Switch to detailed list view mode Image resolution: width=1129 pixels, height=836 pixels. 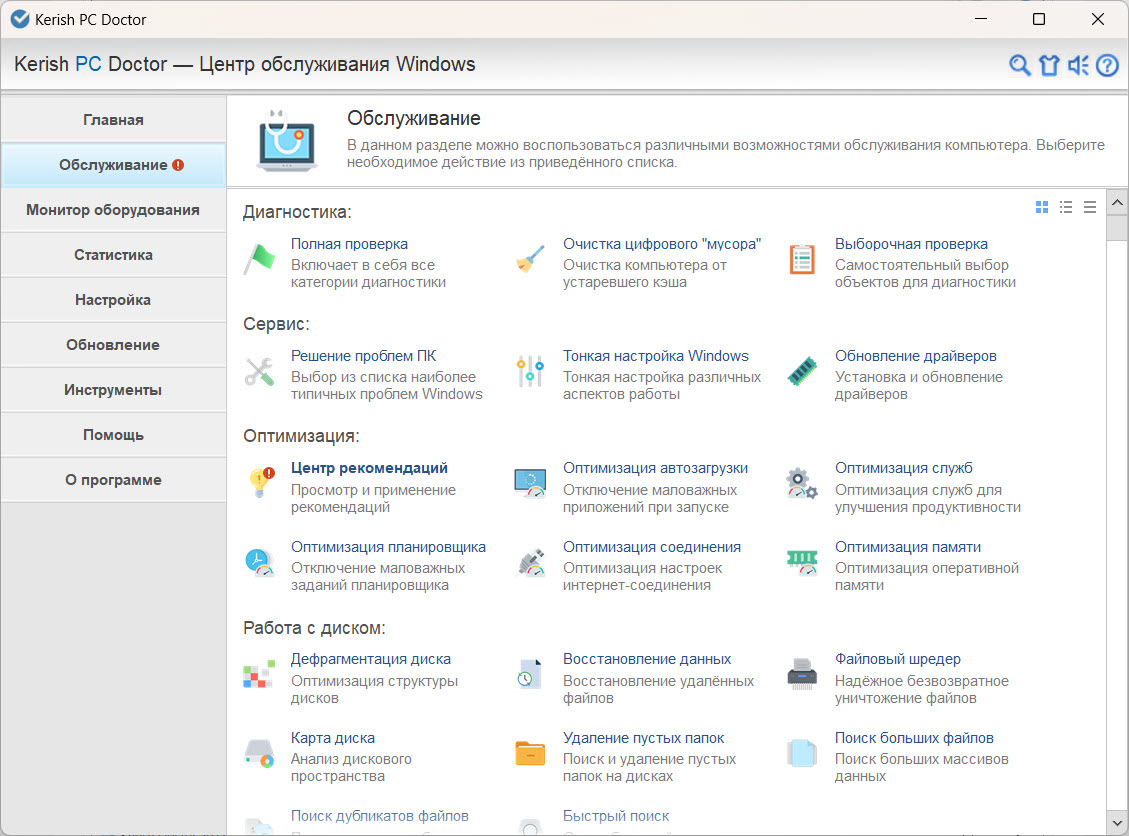coord(1066,207)
